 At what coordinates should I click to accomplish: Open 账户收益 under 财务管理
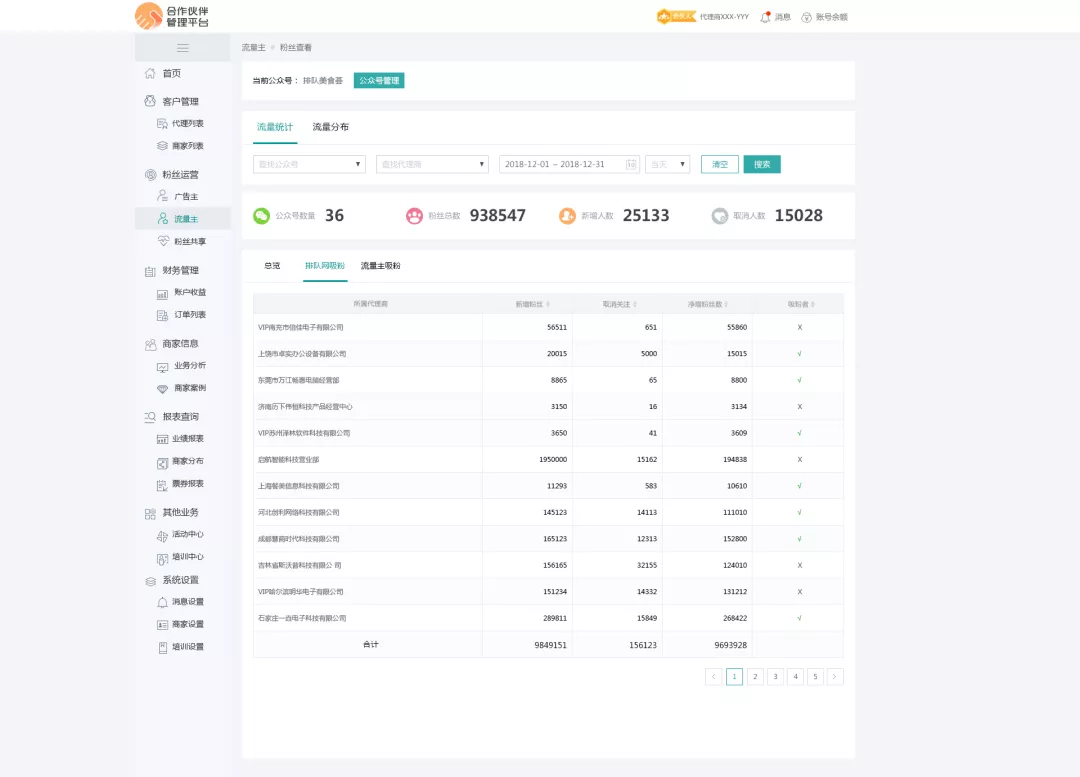click(189, 293)
